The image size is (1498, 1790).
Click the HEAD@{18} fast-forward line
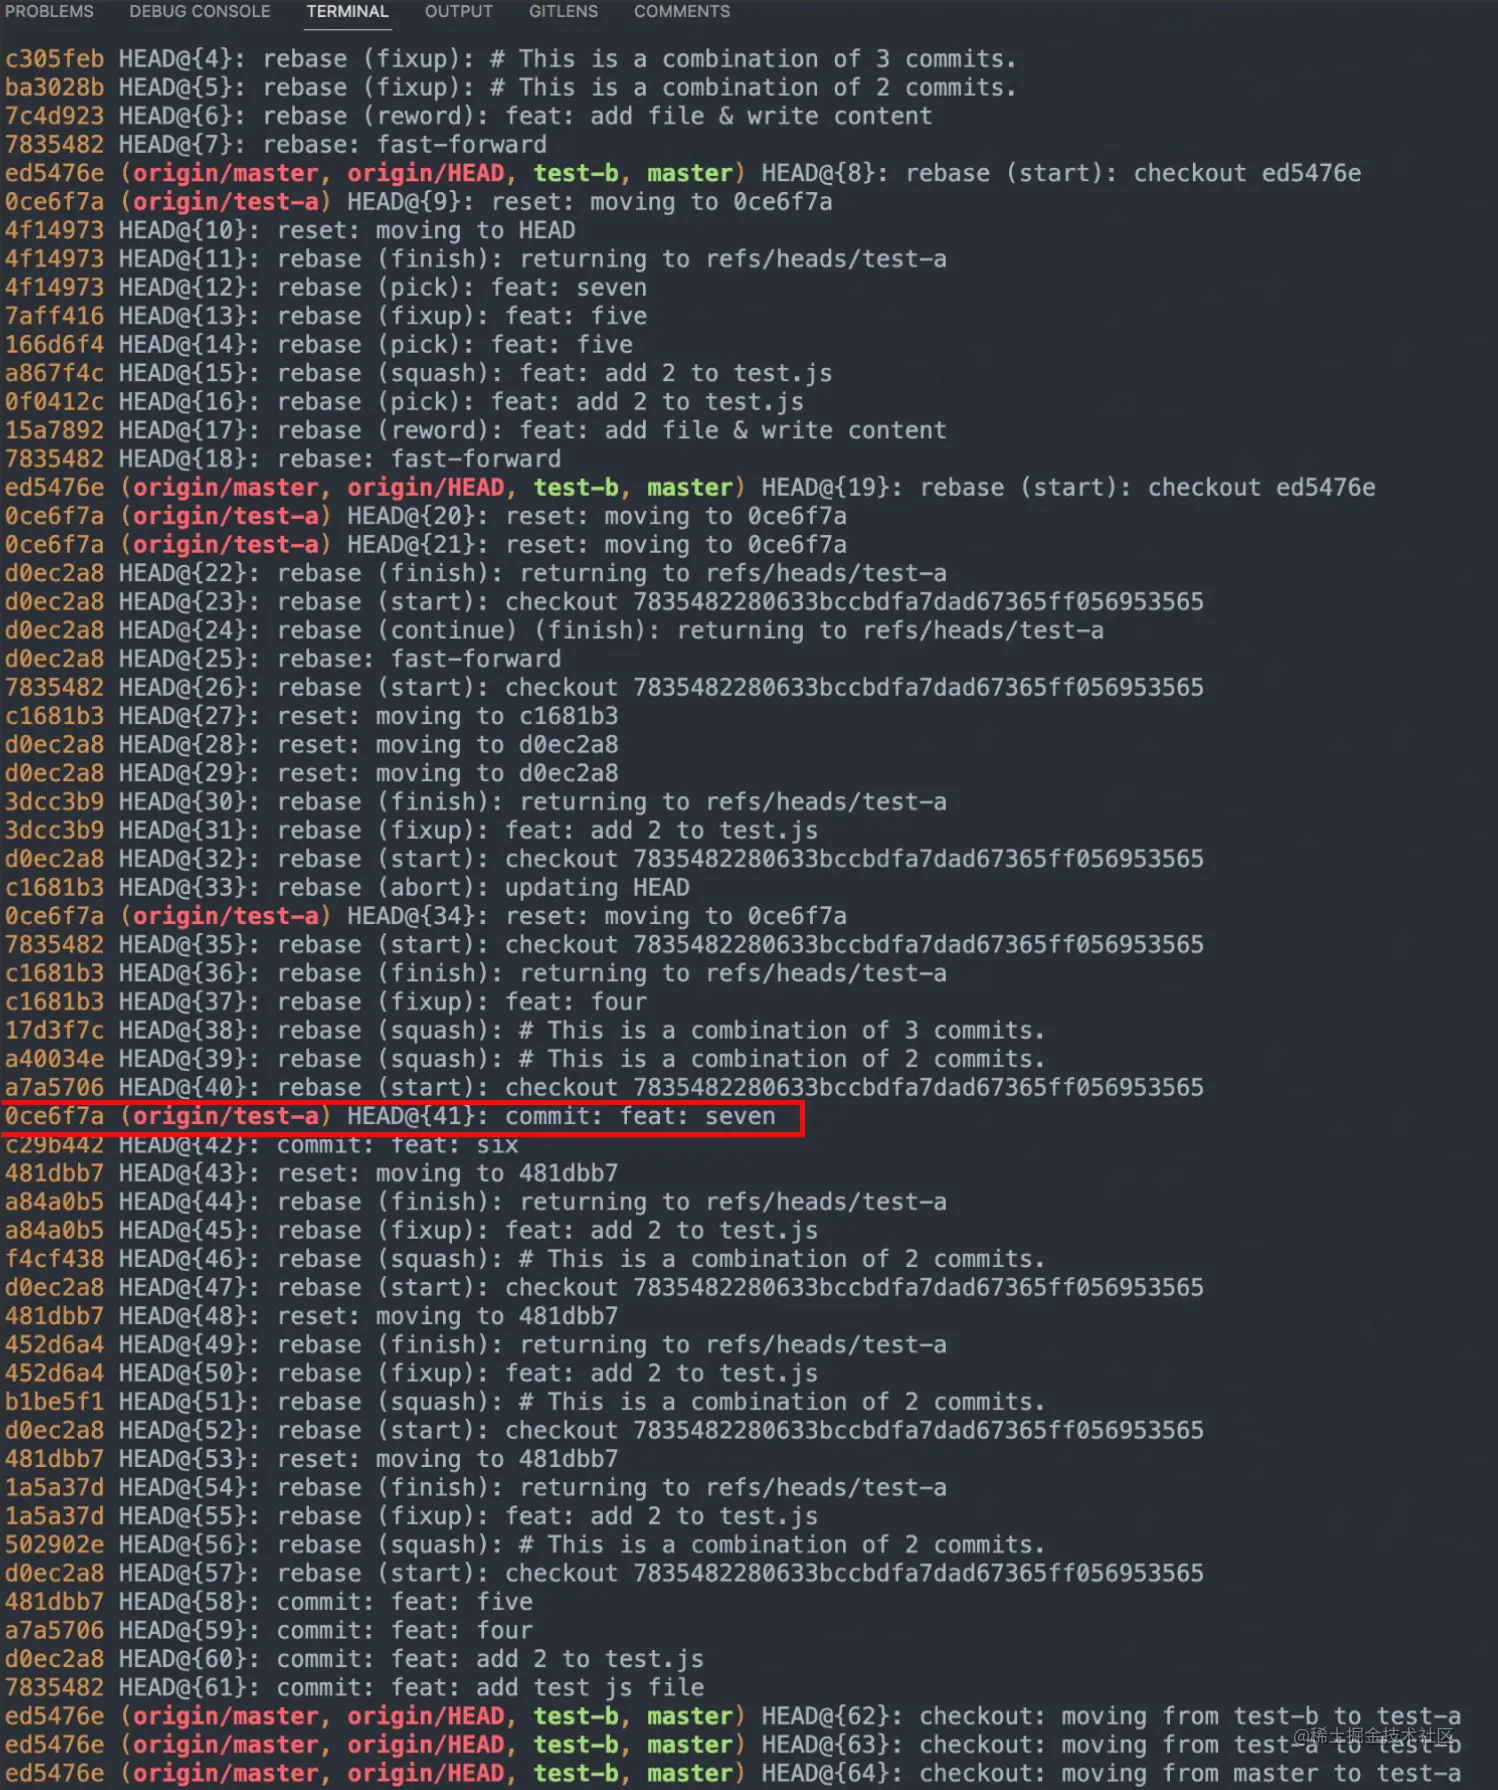(x=283, y=459)
